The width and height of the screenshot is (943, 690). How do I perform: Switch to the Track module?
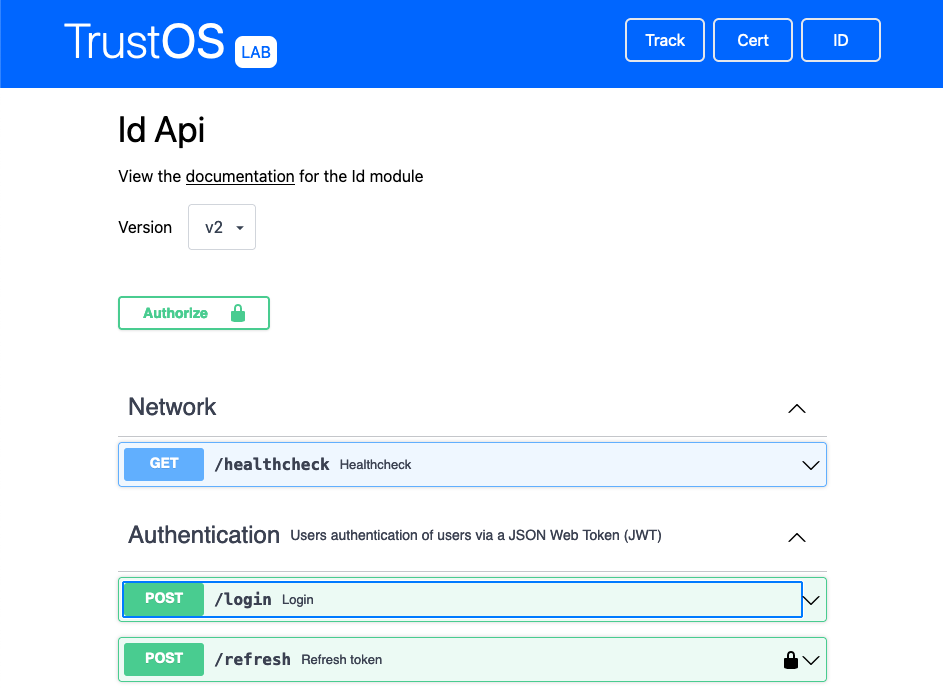(664, 40)
